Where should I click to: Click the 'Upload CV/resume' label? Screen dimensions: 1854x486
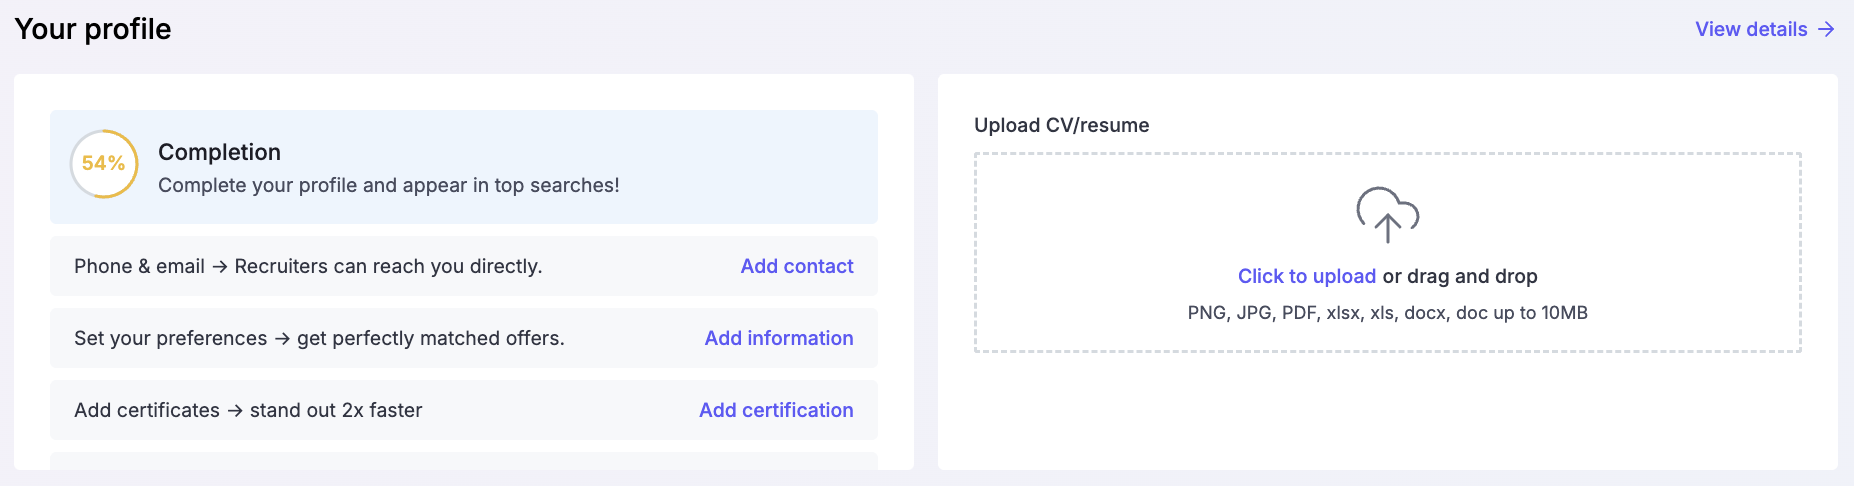pos(1061,125)
